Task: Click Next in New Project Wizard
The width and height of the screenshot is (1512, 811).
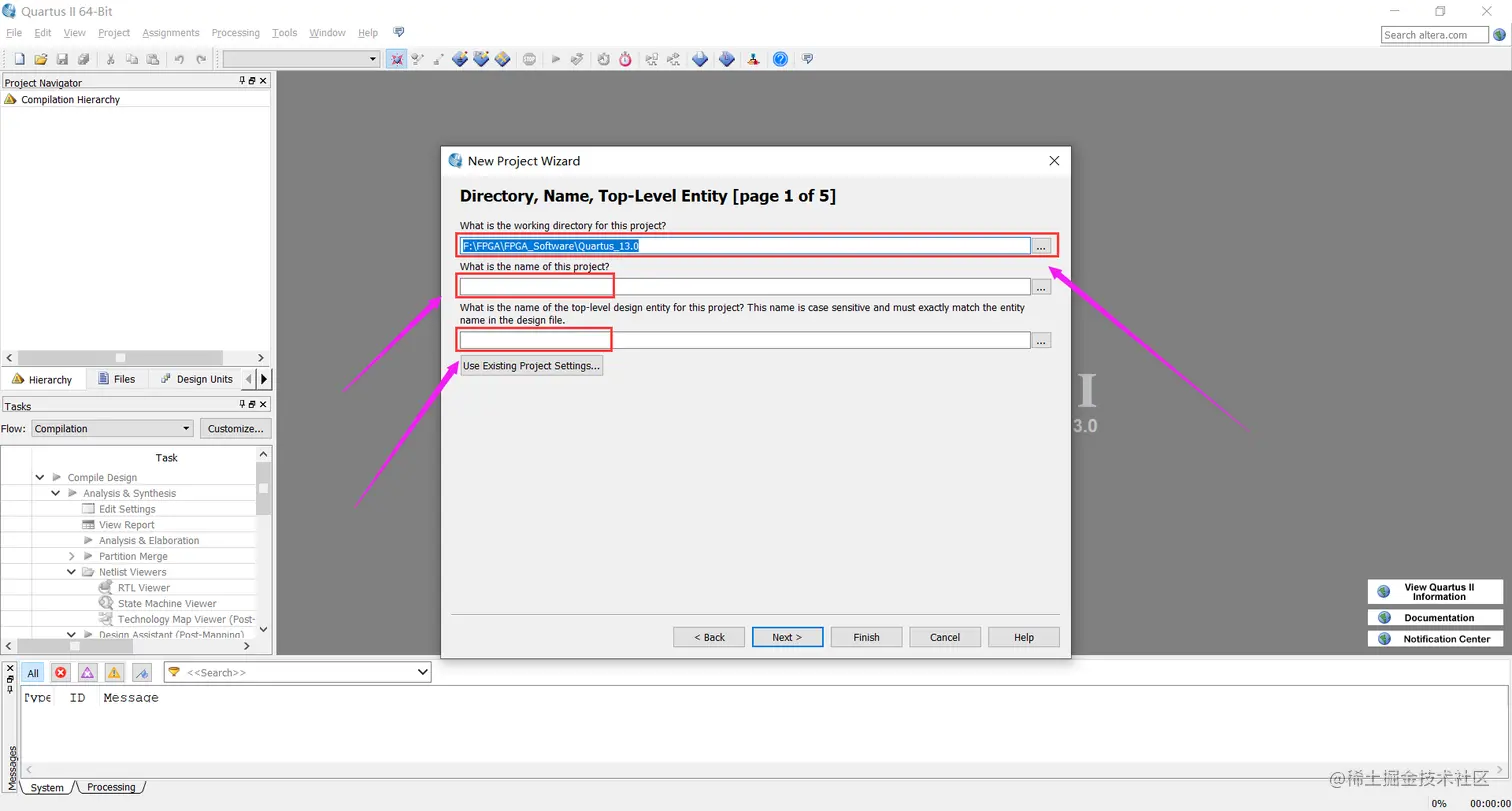Action: (787, 637)
